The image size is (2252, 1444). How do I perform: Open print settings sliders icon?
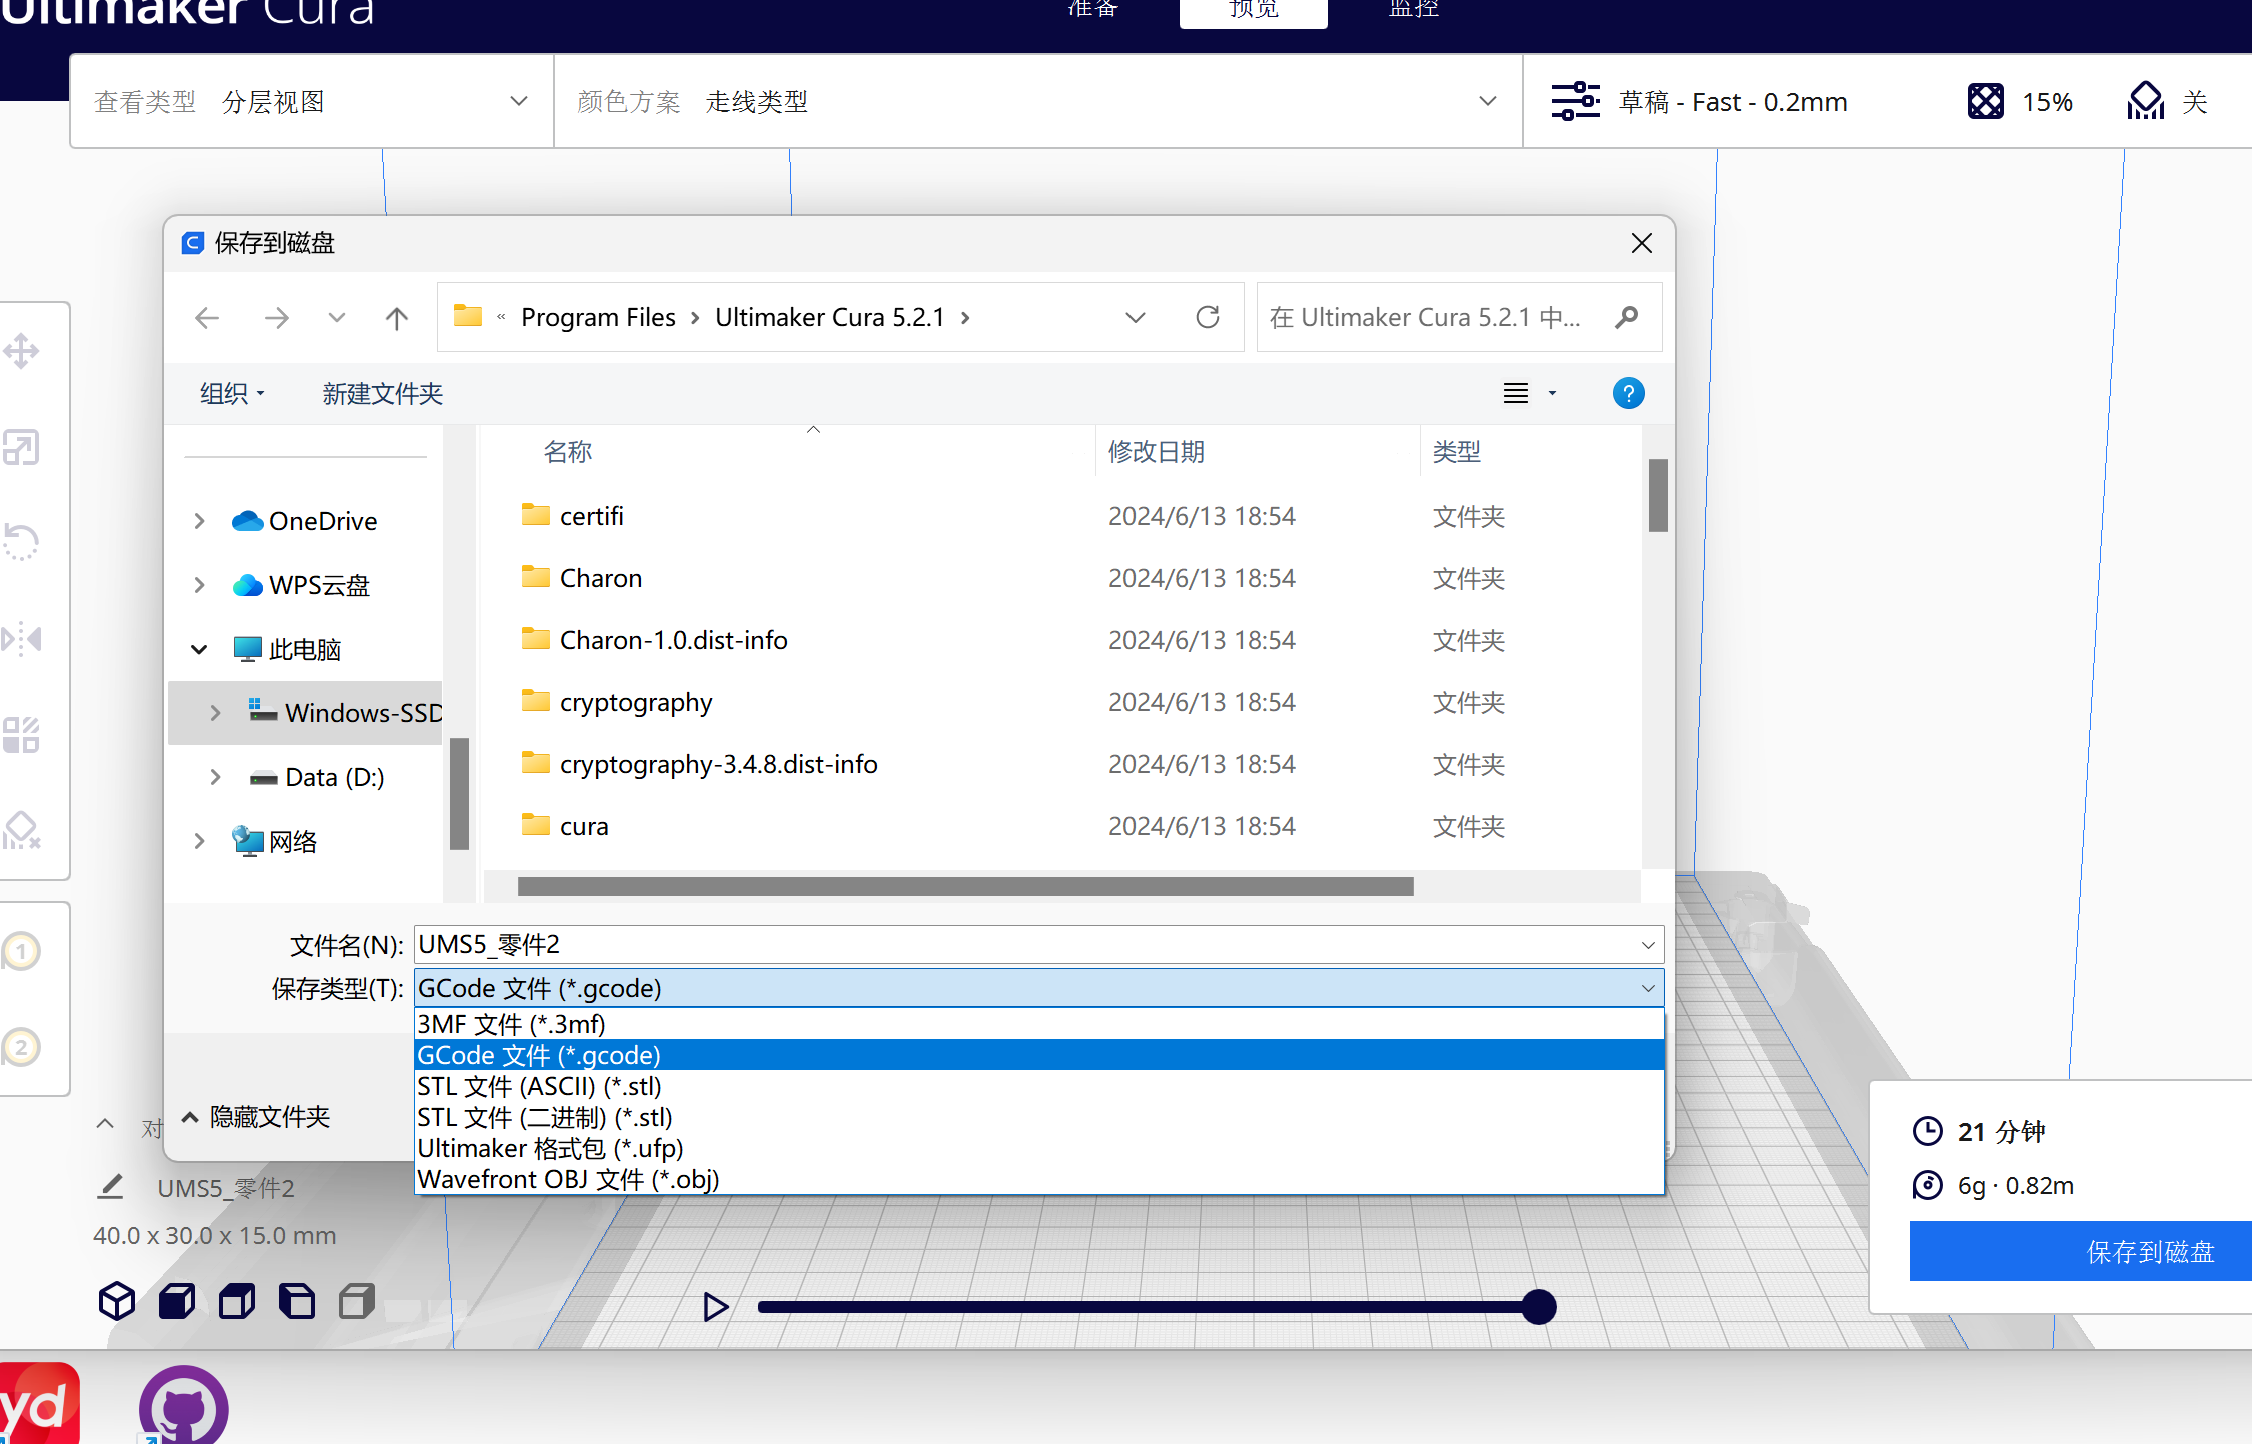[x=1576, y=101]
